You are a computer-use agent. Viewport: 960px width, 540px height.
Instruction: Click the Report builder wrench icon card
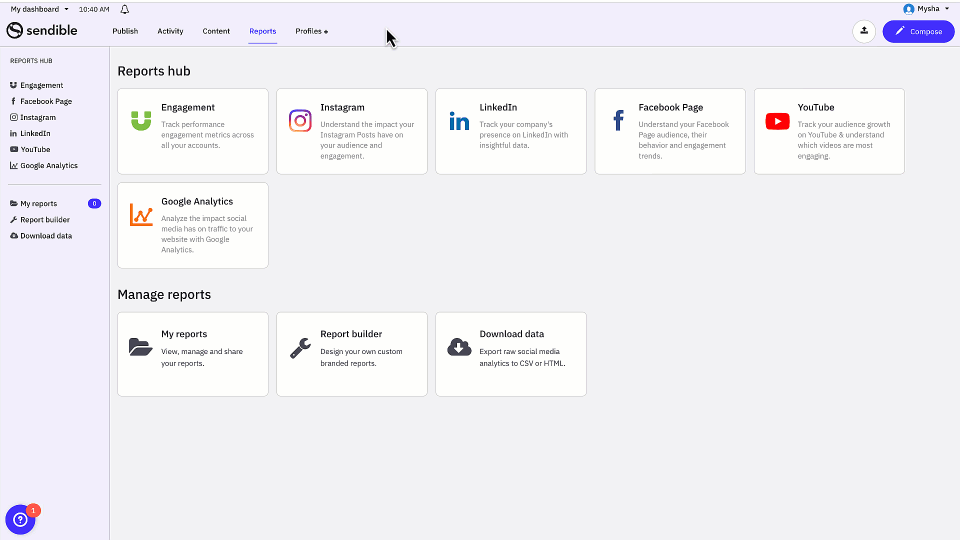tap(300, 348)
